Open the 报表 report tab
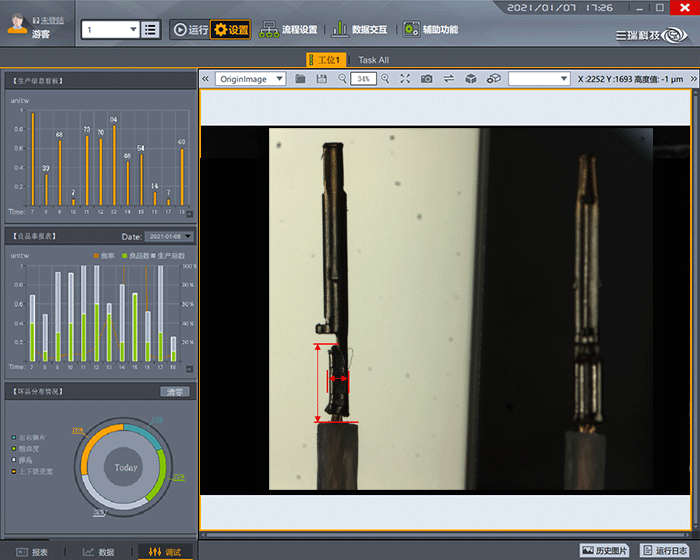The image size is (700, 560). coord(32,552)
